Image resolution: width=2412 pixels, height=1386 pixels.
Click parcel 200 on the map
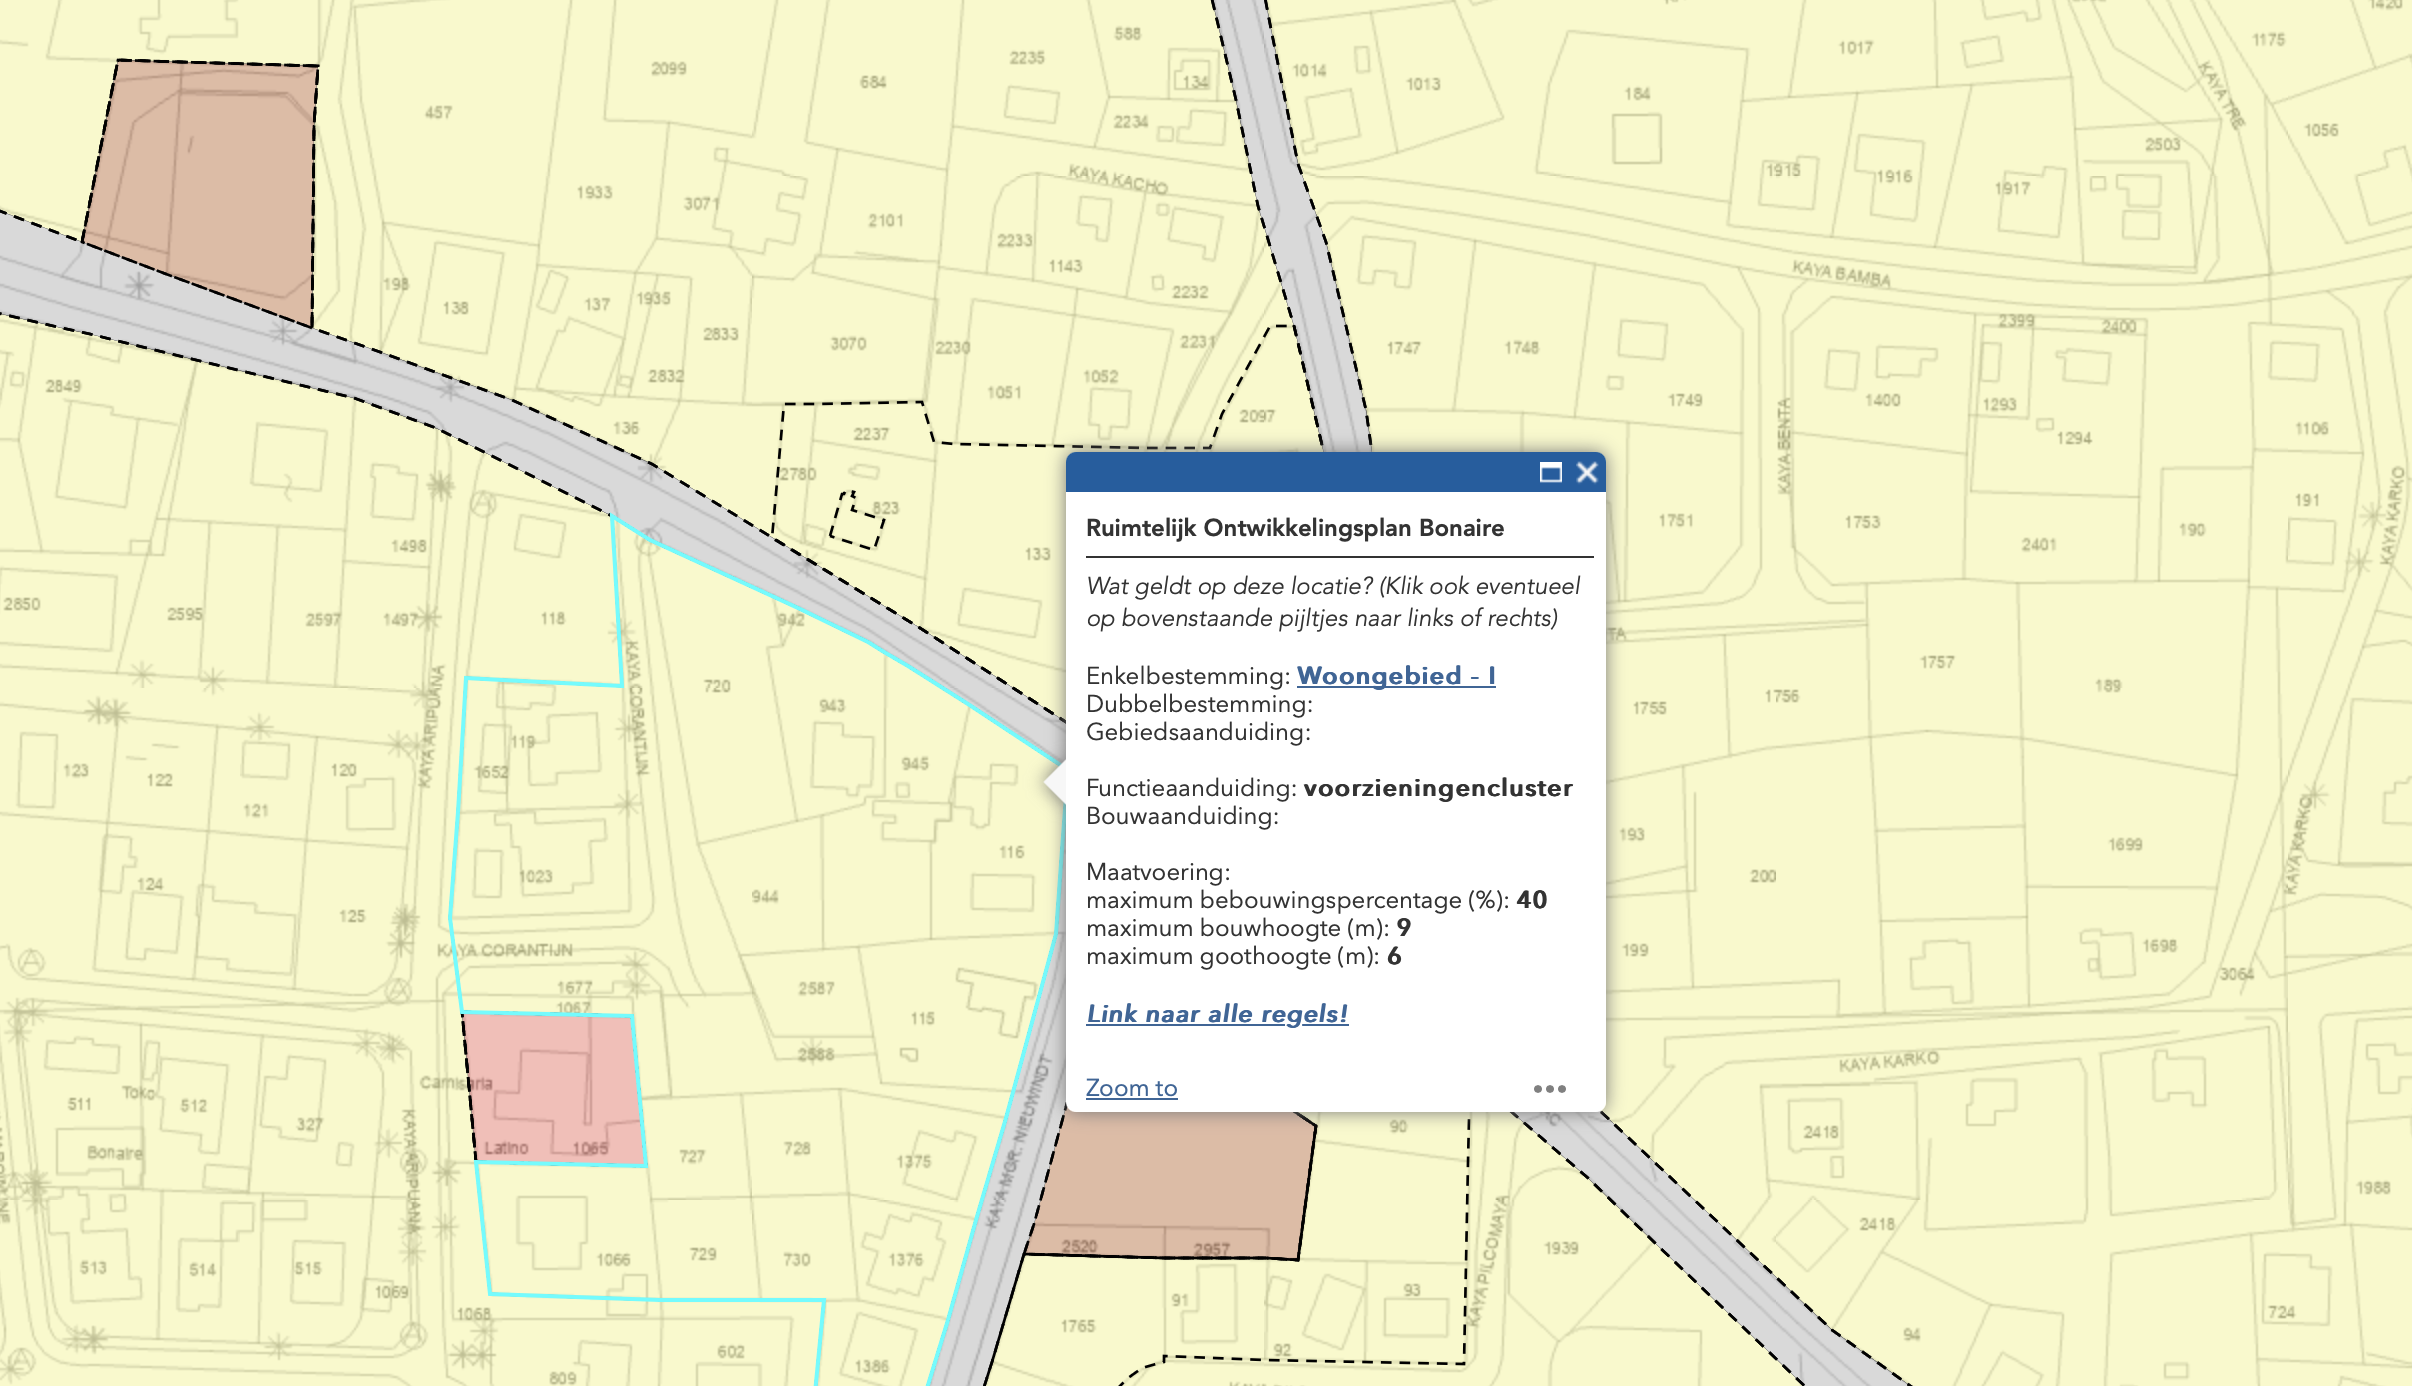click(1763, 876)
